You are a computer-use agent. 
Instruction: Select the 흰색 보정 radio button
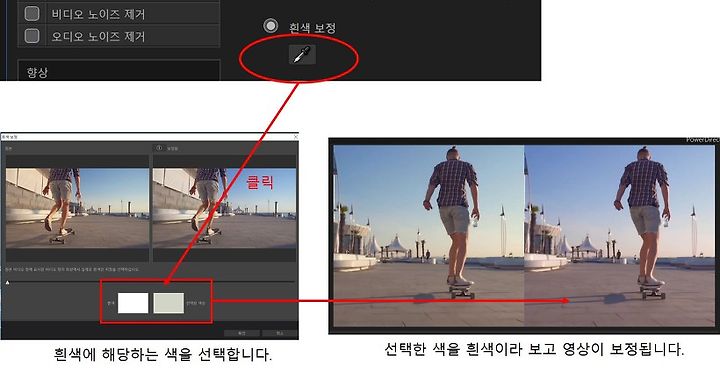(270, 26)
